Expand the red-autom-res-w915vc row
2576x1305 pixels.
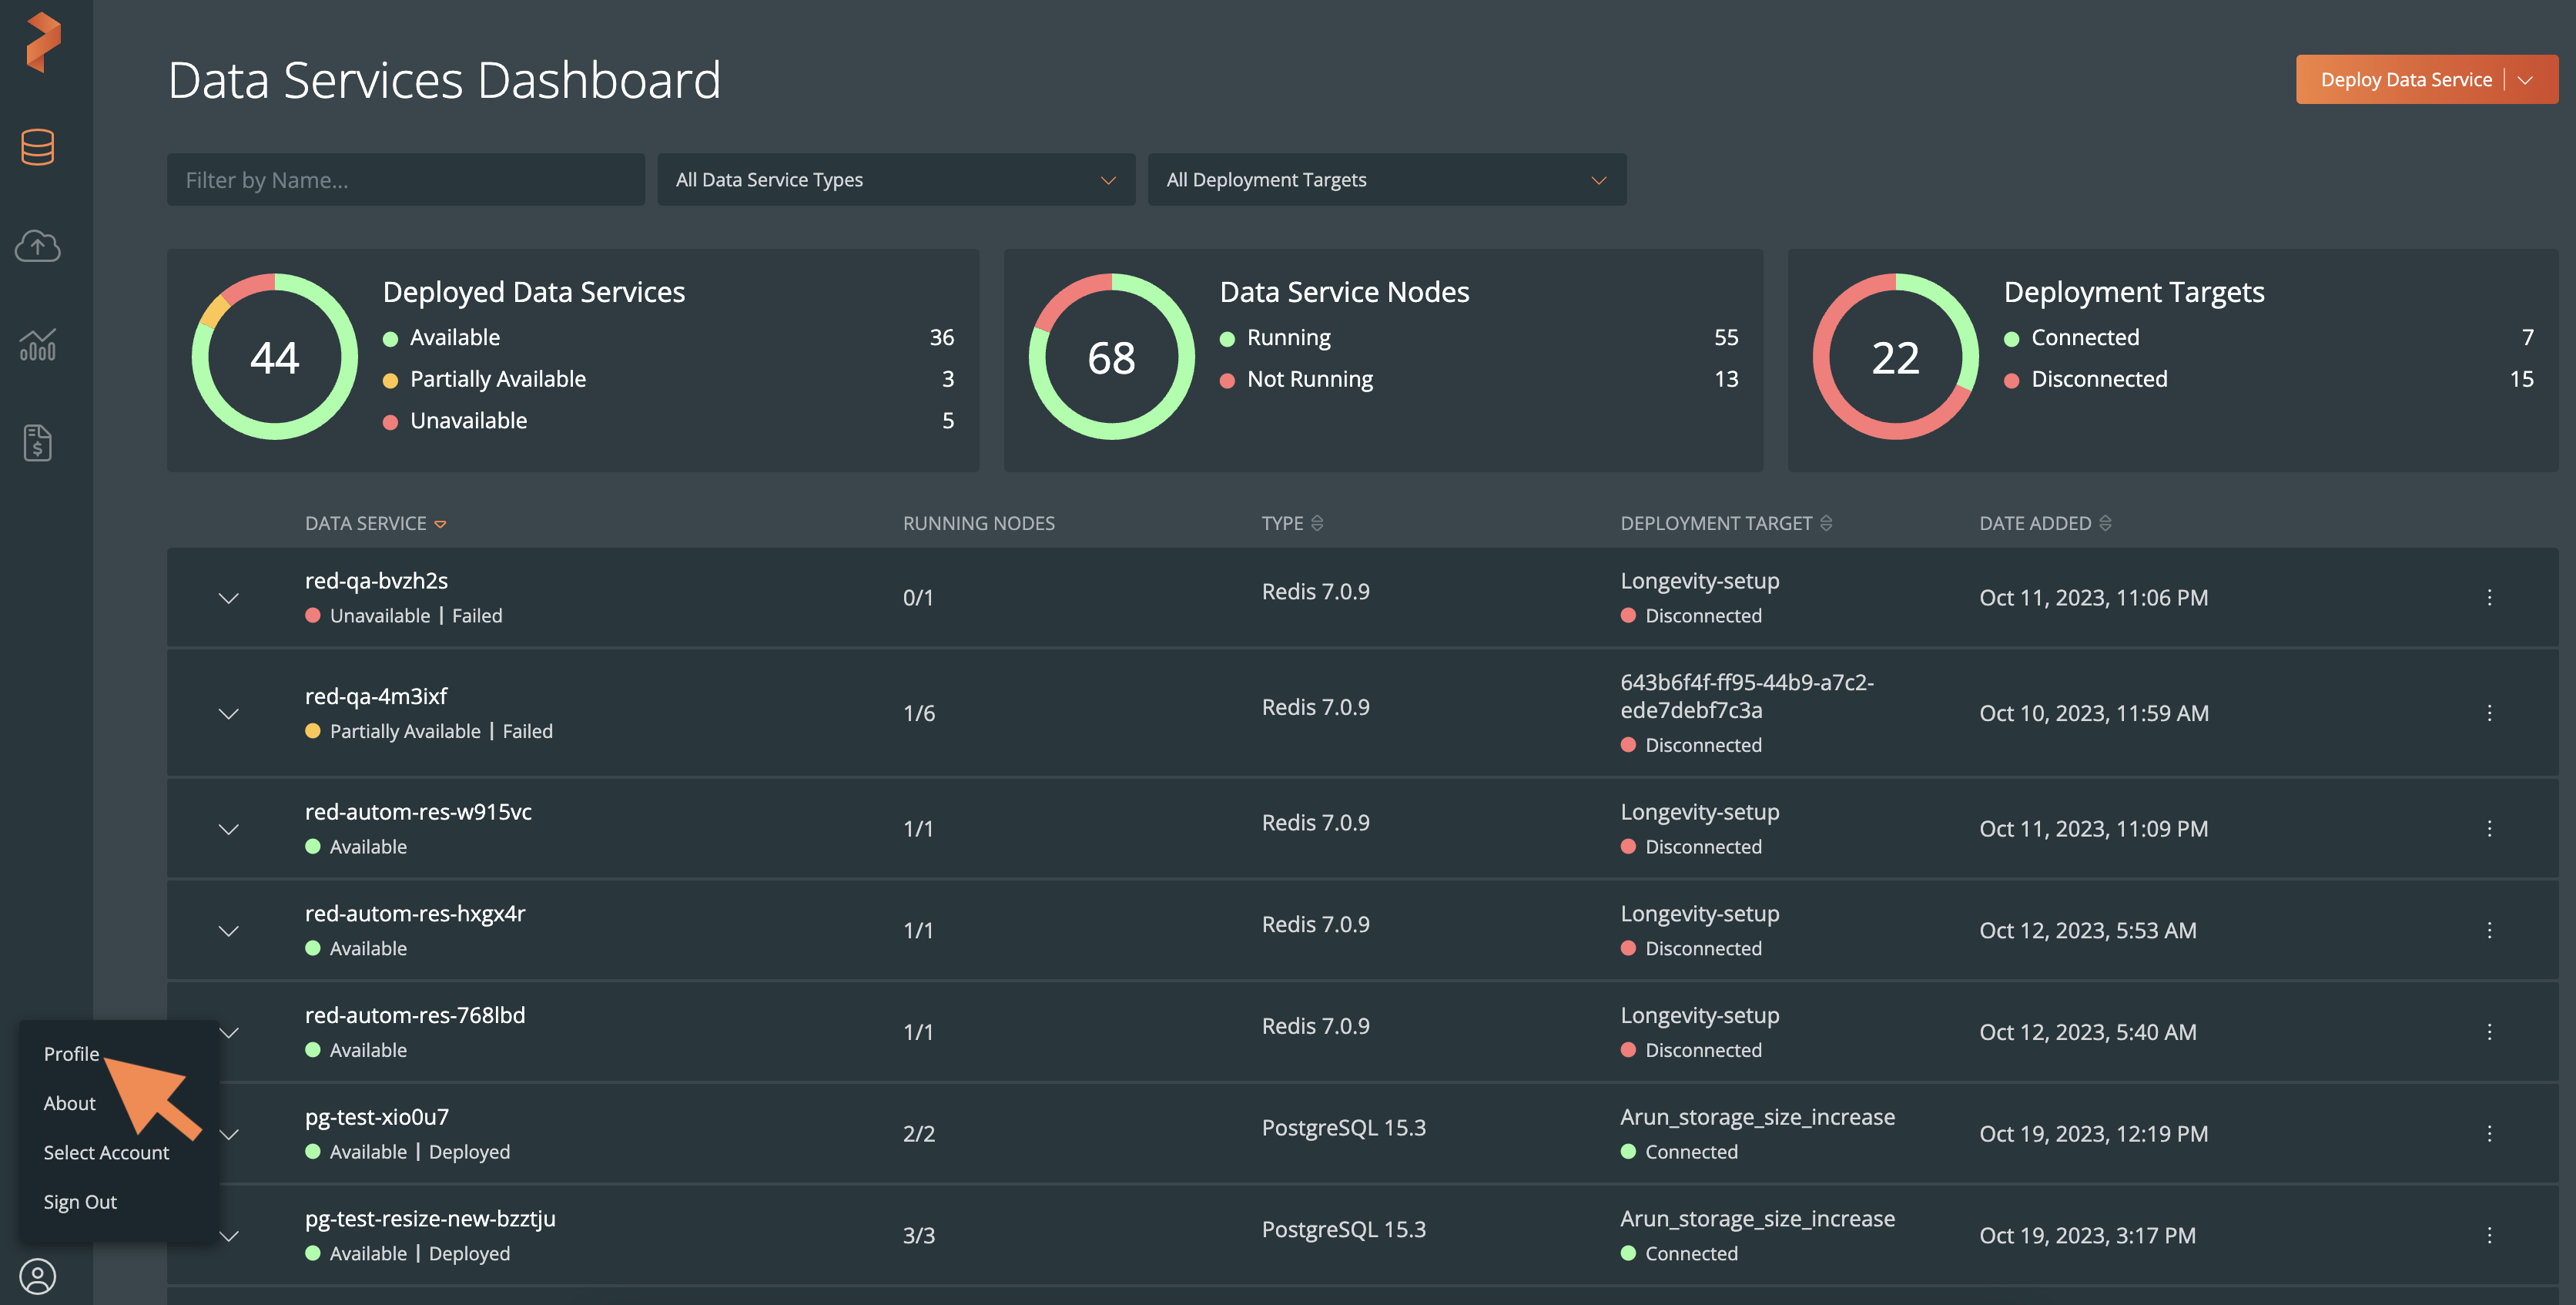coord(229,829)
